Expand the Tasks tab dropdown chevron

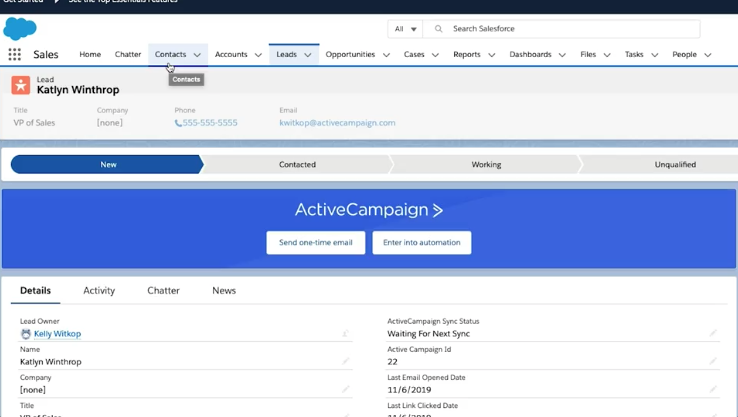click(655, 55)
